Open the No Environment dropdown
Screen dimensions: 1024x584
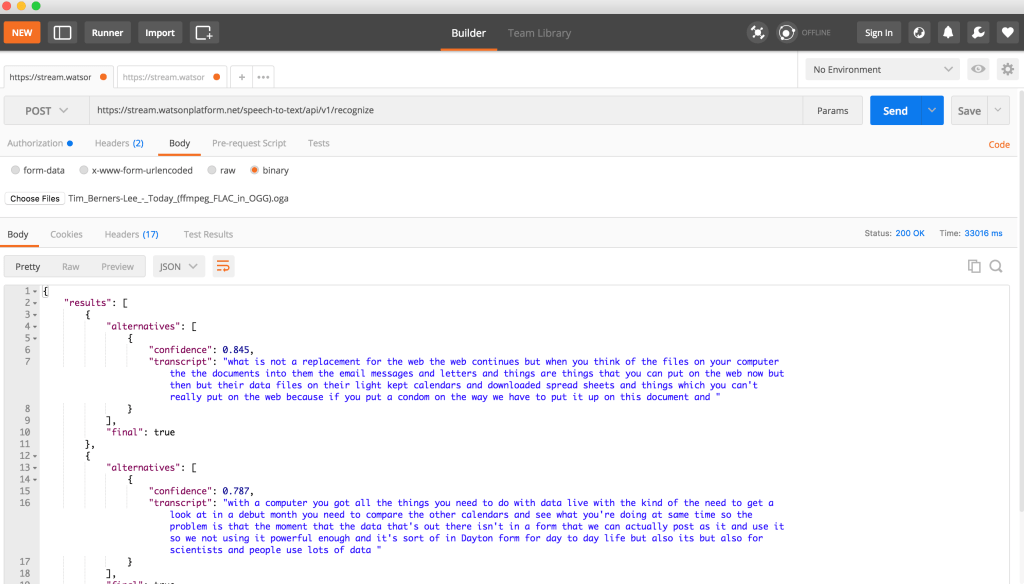[x=881, y=69]
